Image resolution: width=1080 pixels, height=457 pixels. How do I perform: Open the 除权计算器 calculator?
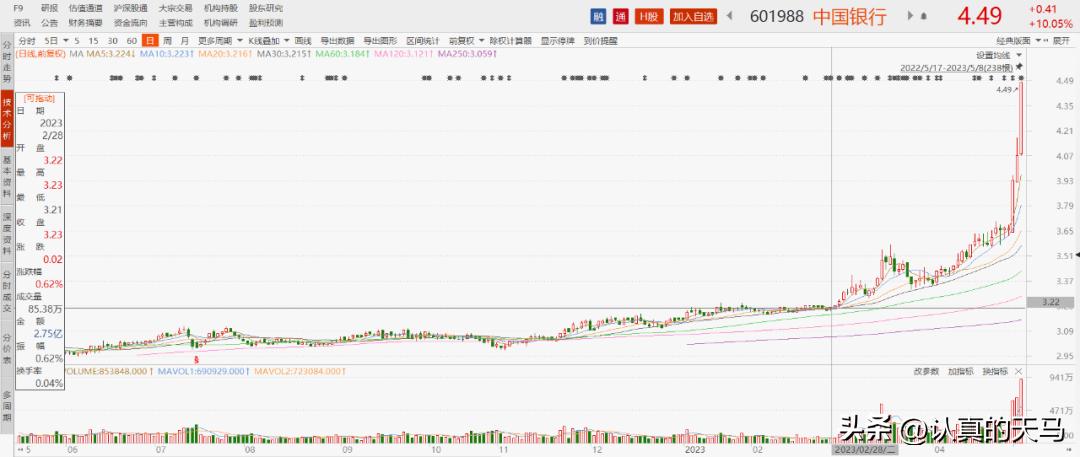pyautogui.click(x=511, y=41)
